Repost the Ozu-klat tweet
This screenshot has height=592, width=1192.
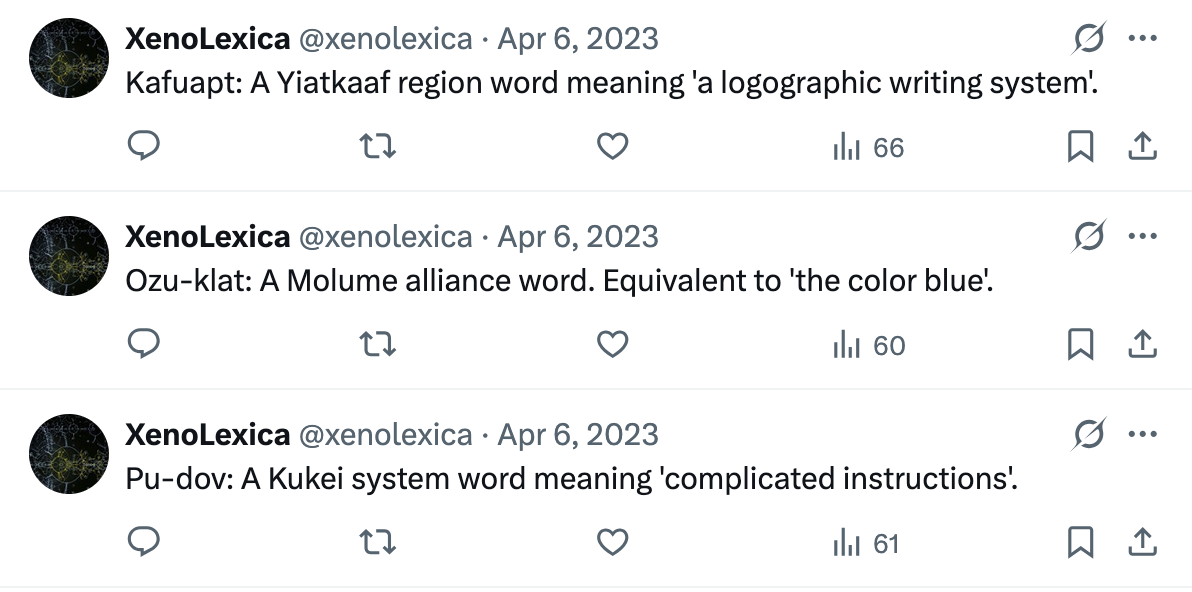(x=378, y=344)
